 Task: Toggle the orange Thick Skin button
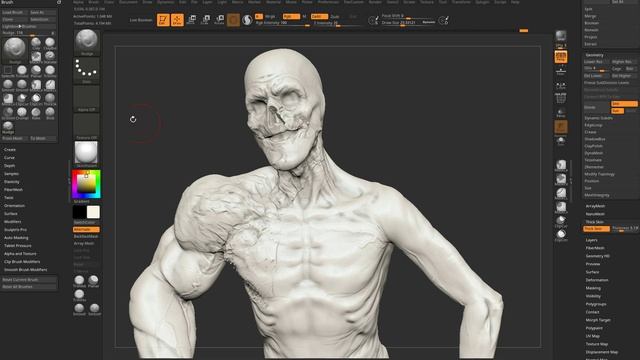[596, 229]
